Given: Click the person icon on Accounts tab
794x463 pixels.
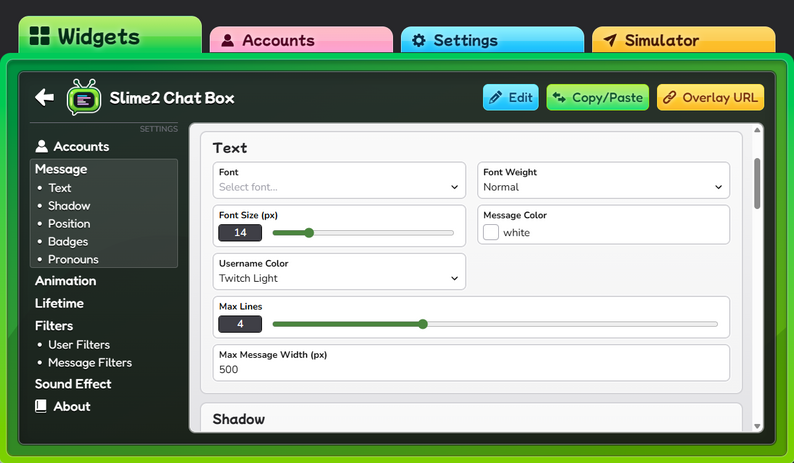Looking at the screenshot, I should click(228, 40).
